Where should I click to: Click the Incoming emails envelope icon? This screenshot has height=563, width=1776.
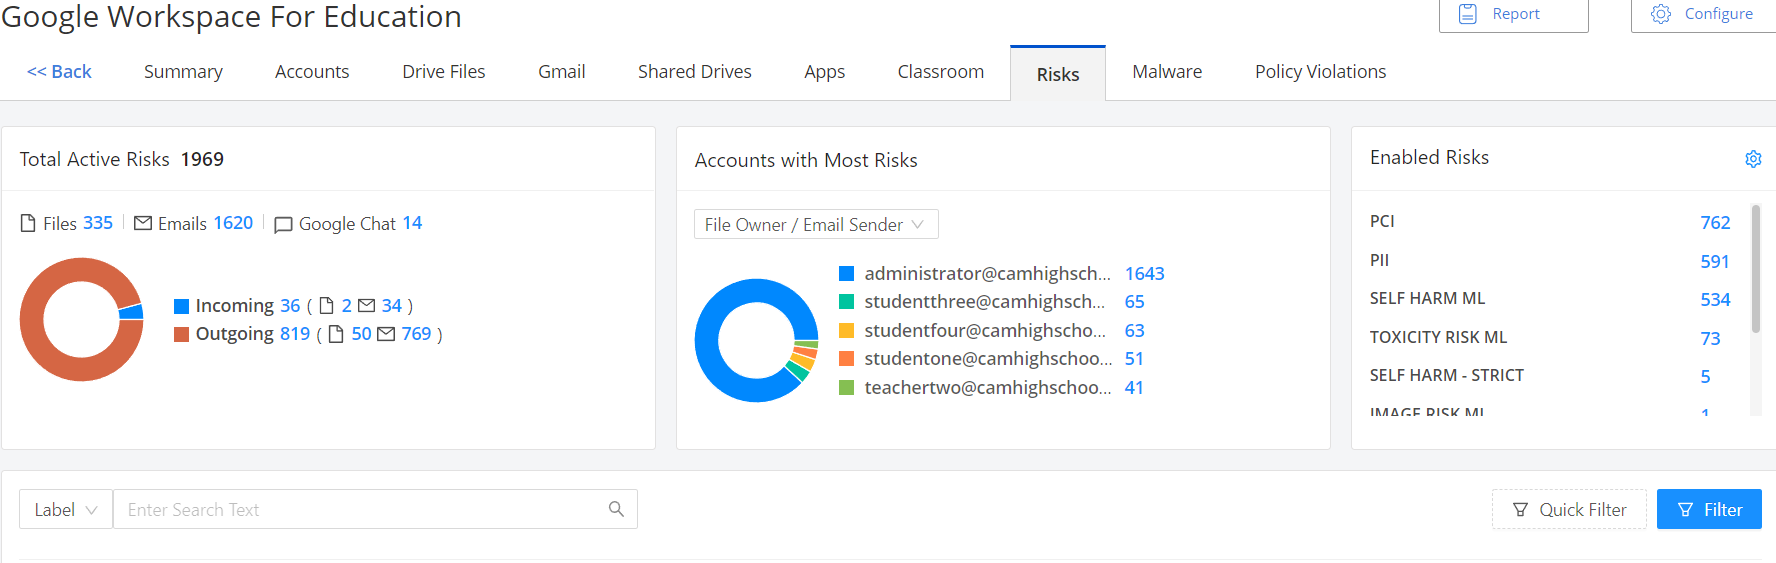click(367, 306)
